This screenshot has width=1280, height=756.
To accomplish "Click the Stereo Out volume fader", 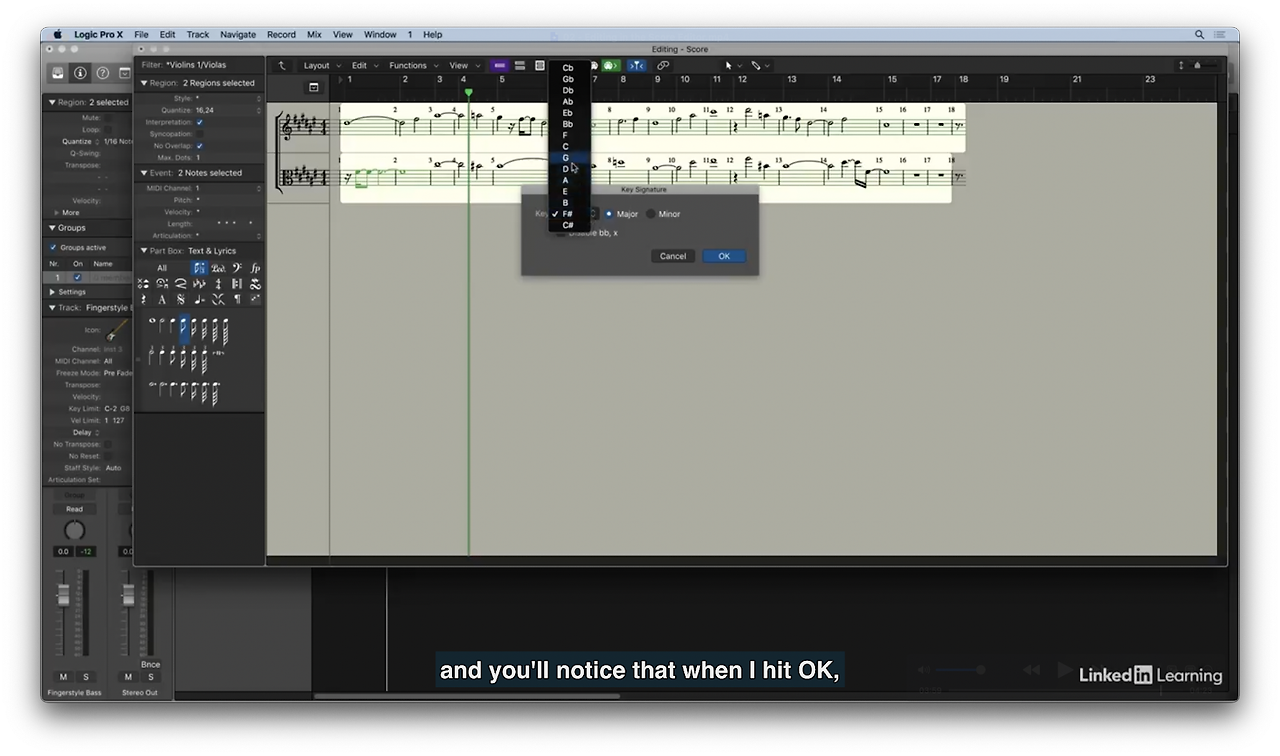I will [128, 594].
